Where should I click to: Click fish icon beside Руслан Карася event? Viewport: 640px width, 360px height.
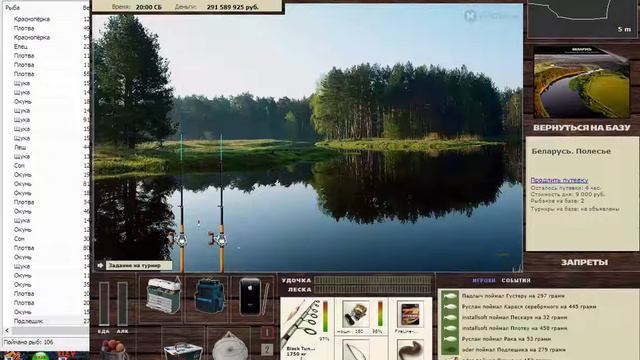[x=450, y=307]
